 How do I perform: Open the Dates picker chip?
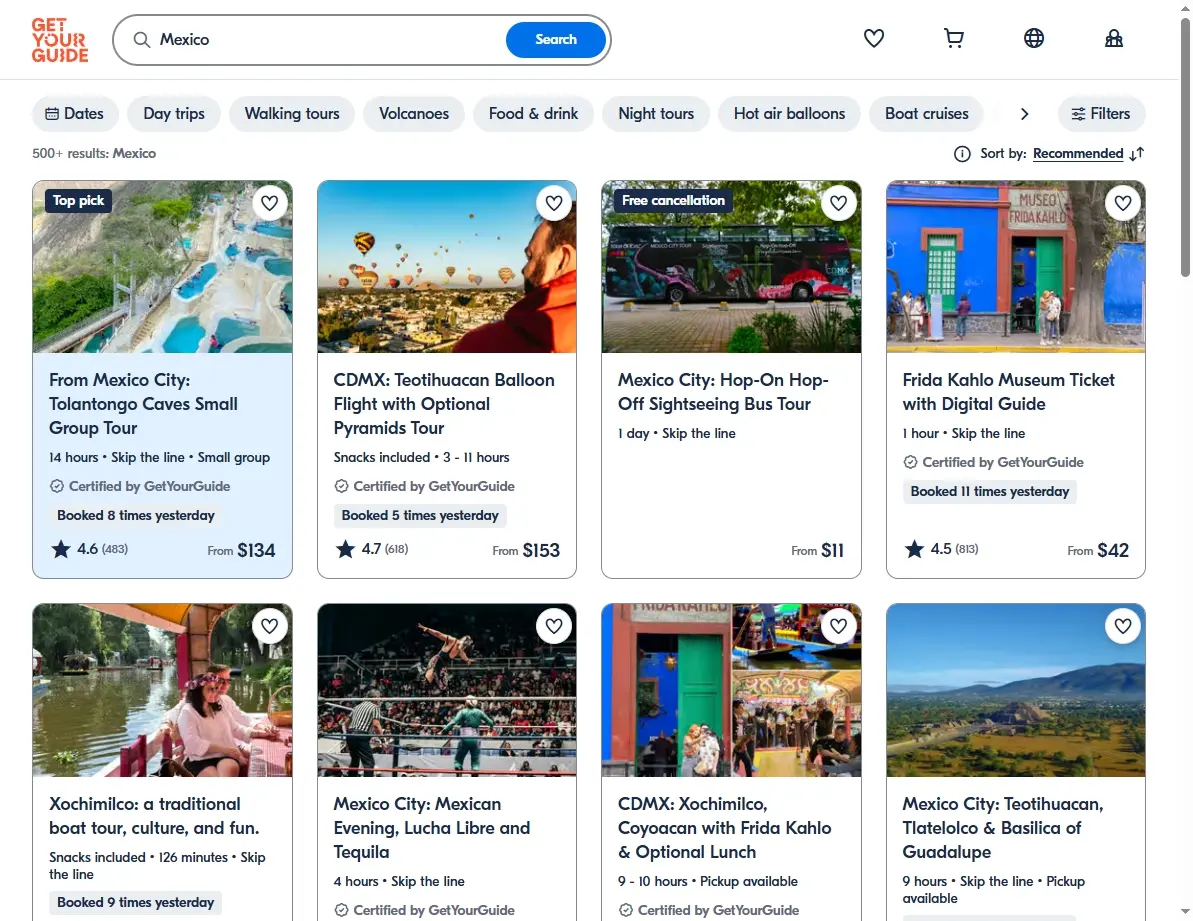75,114
